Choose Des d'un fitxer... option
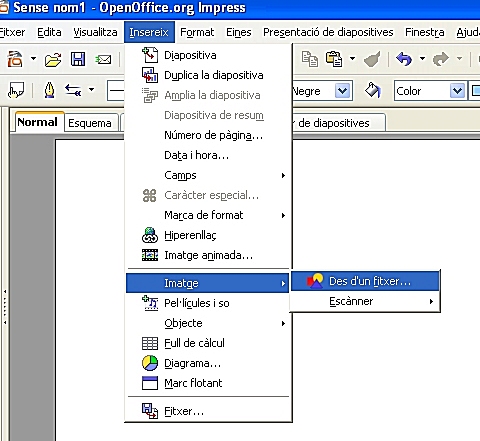This screenshot has height=441, width=480. [365, 281]
